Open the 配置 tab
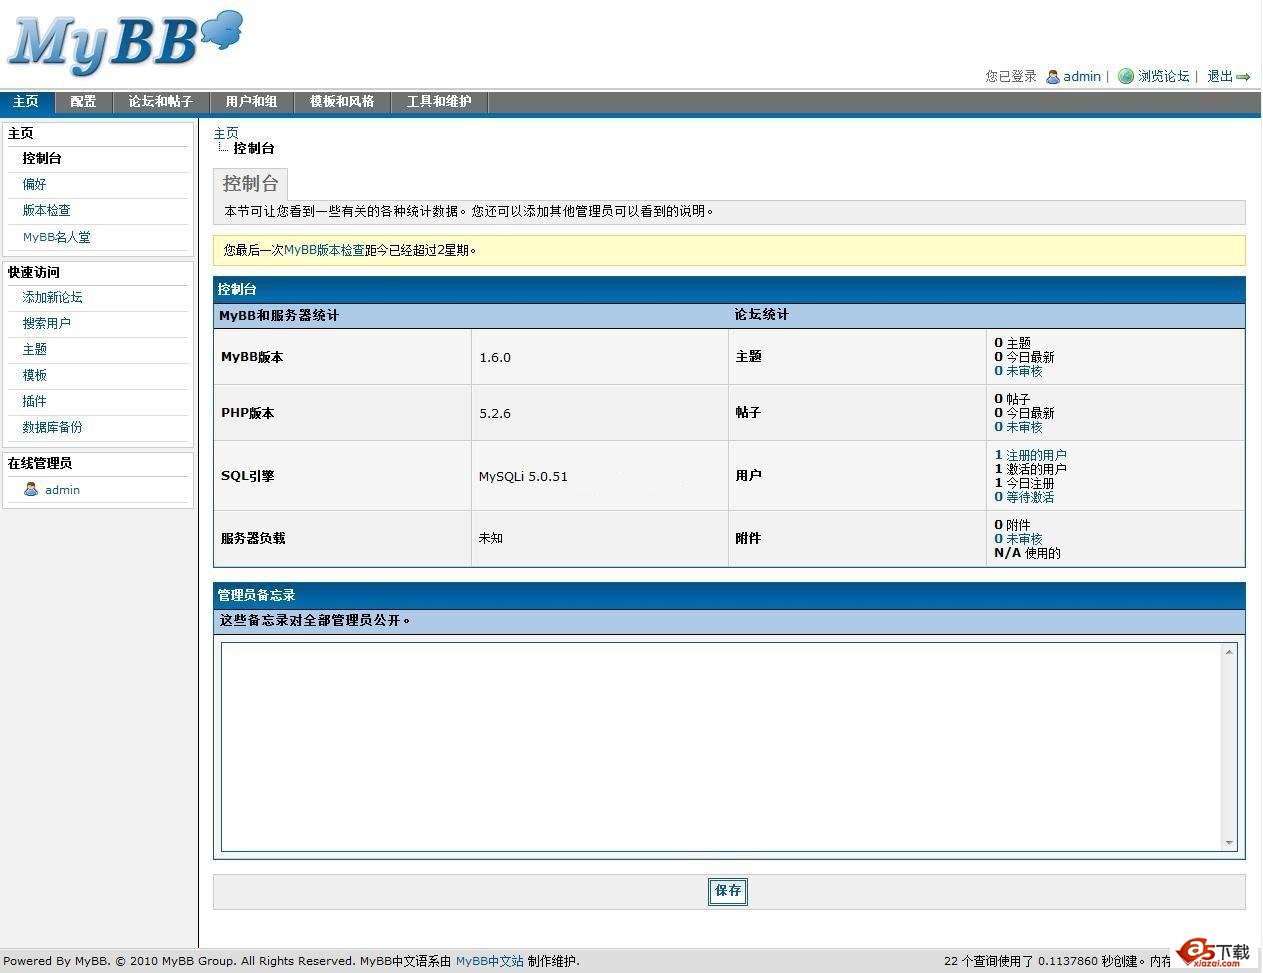Image resolution: width=1263 pixels, height=973 pixels. (83, 102)
